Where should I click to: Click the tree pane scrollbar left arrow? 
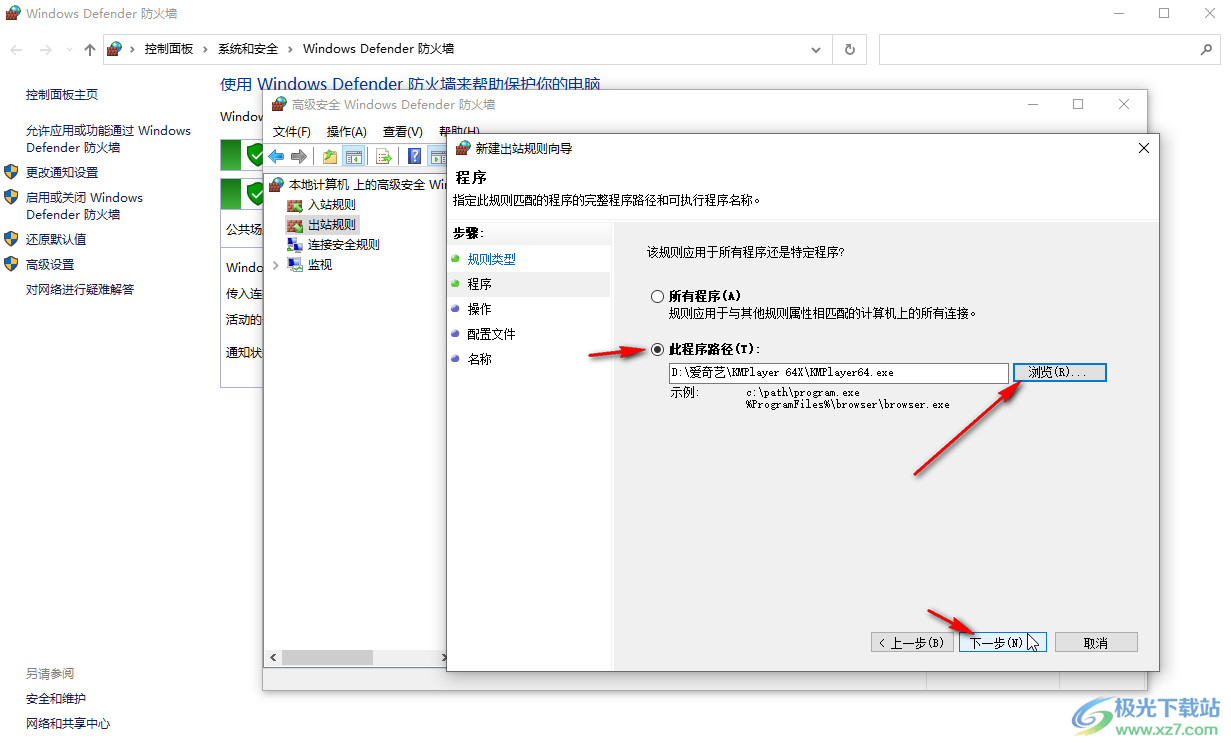[273, 658]
